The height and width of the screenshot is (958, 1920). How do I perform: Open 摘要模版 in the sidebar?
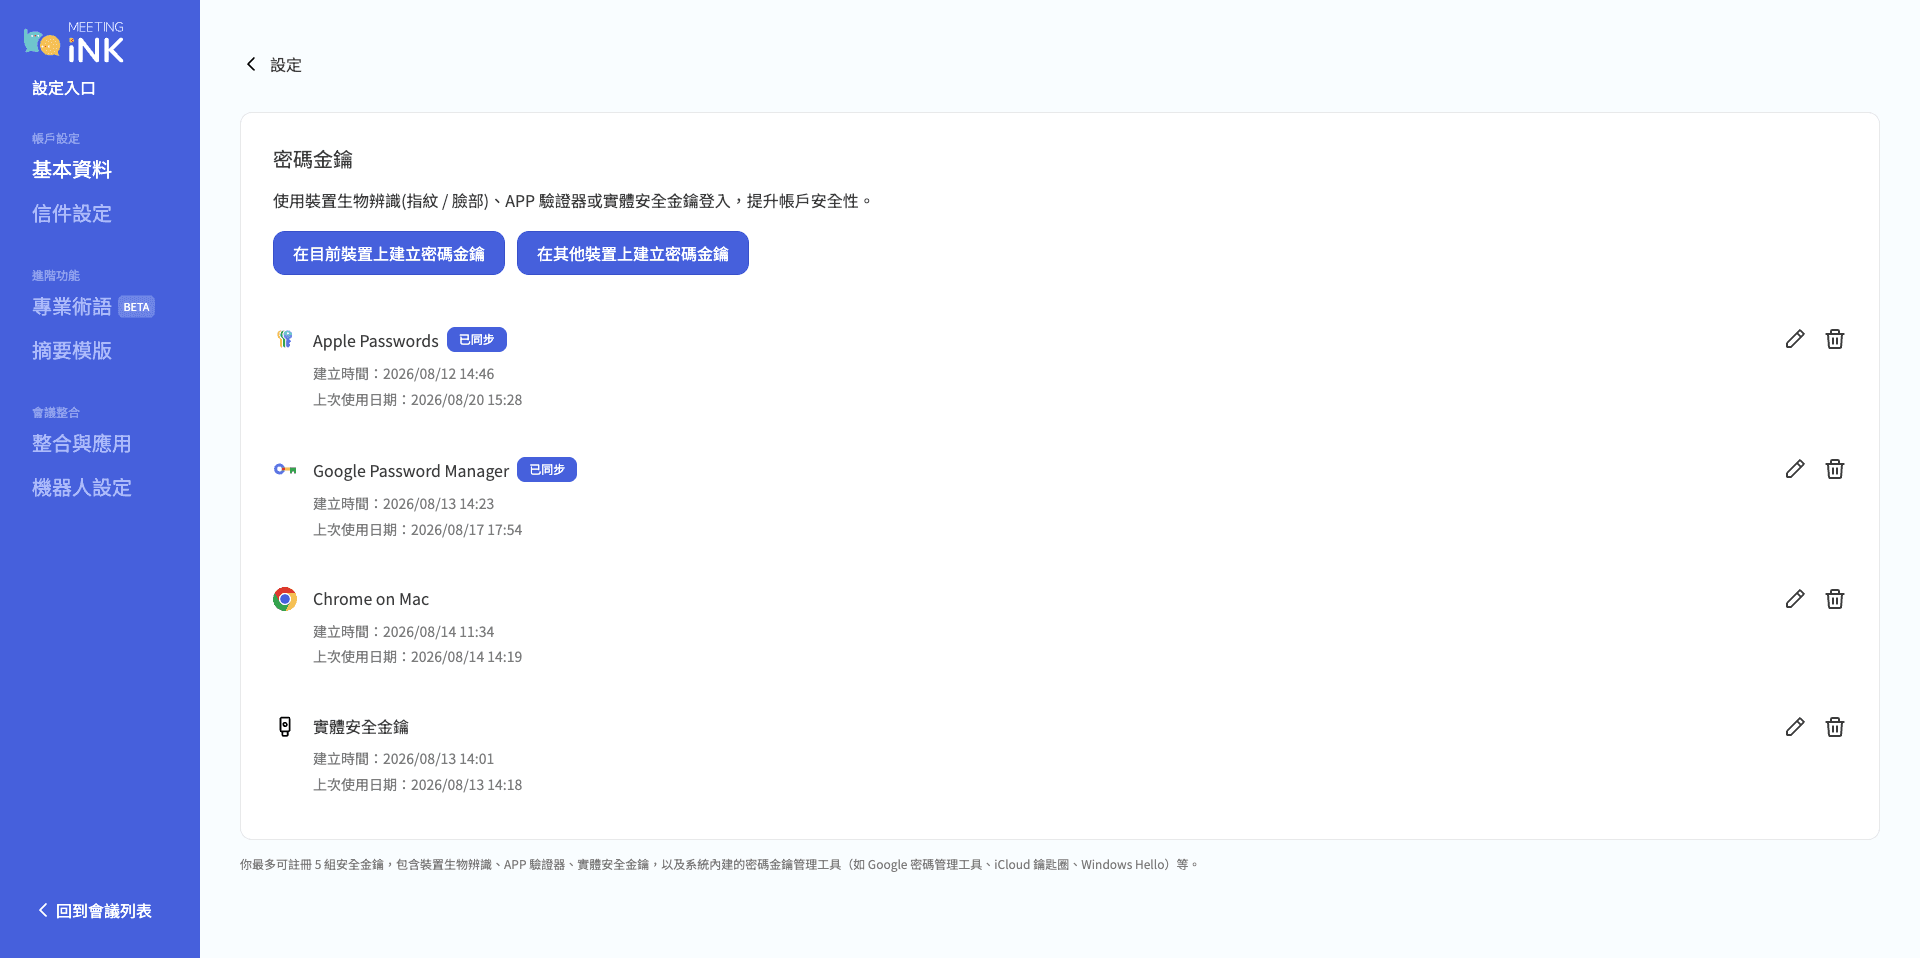pyautogui.click(x=72, y=351)
